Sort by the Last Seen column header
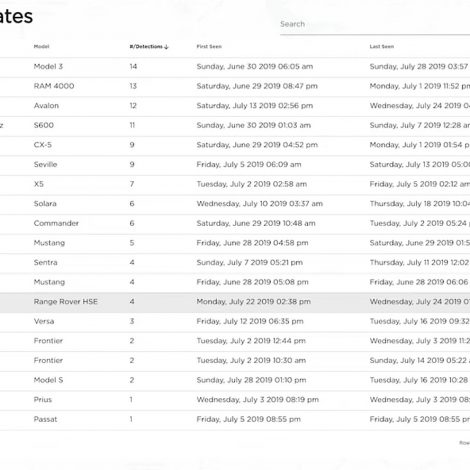The width and height of the screenshot is (470, 470). tap(382, 46)
